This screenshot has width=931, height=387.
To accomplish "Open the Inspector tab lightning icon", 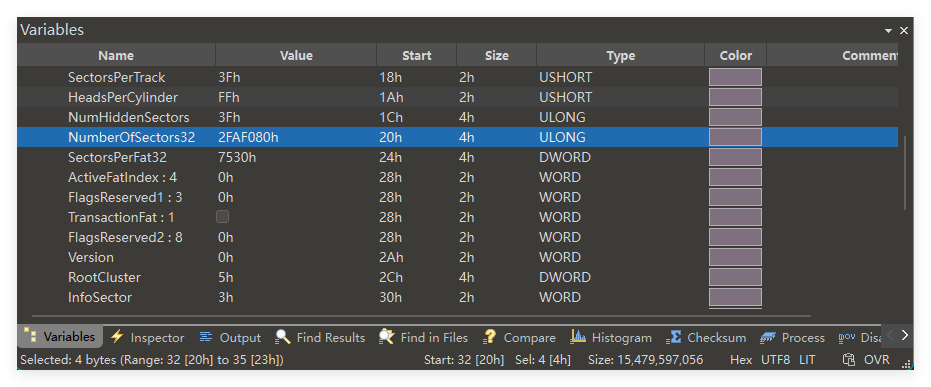I will [117, 337].
